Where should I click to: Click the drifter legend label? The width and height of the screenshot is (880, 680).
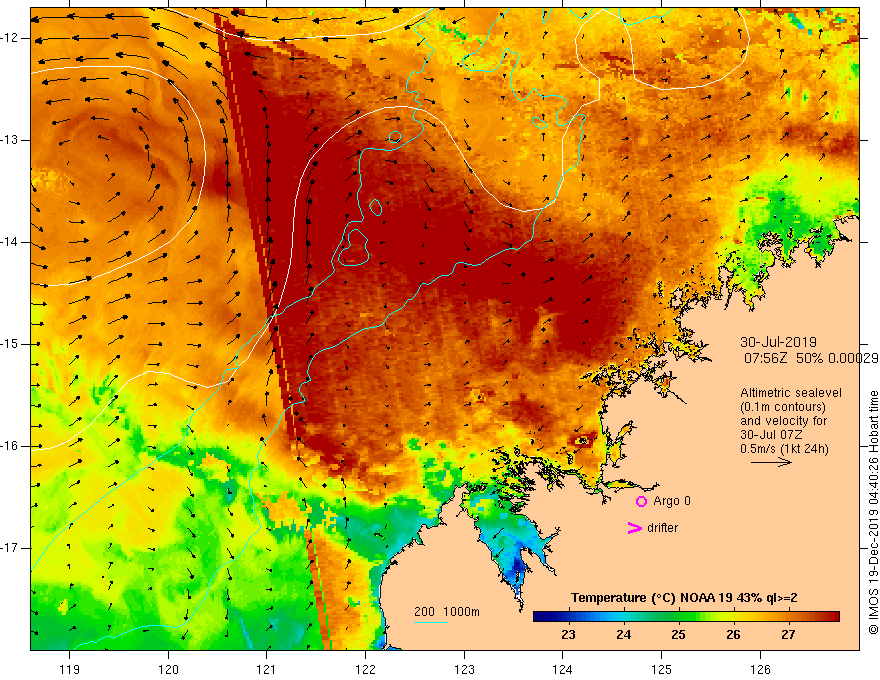662,528
